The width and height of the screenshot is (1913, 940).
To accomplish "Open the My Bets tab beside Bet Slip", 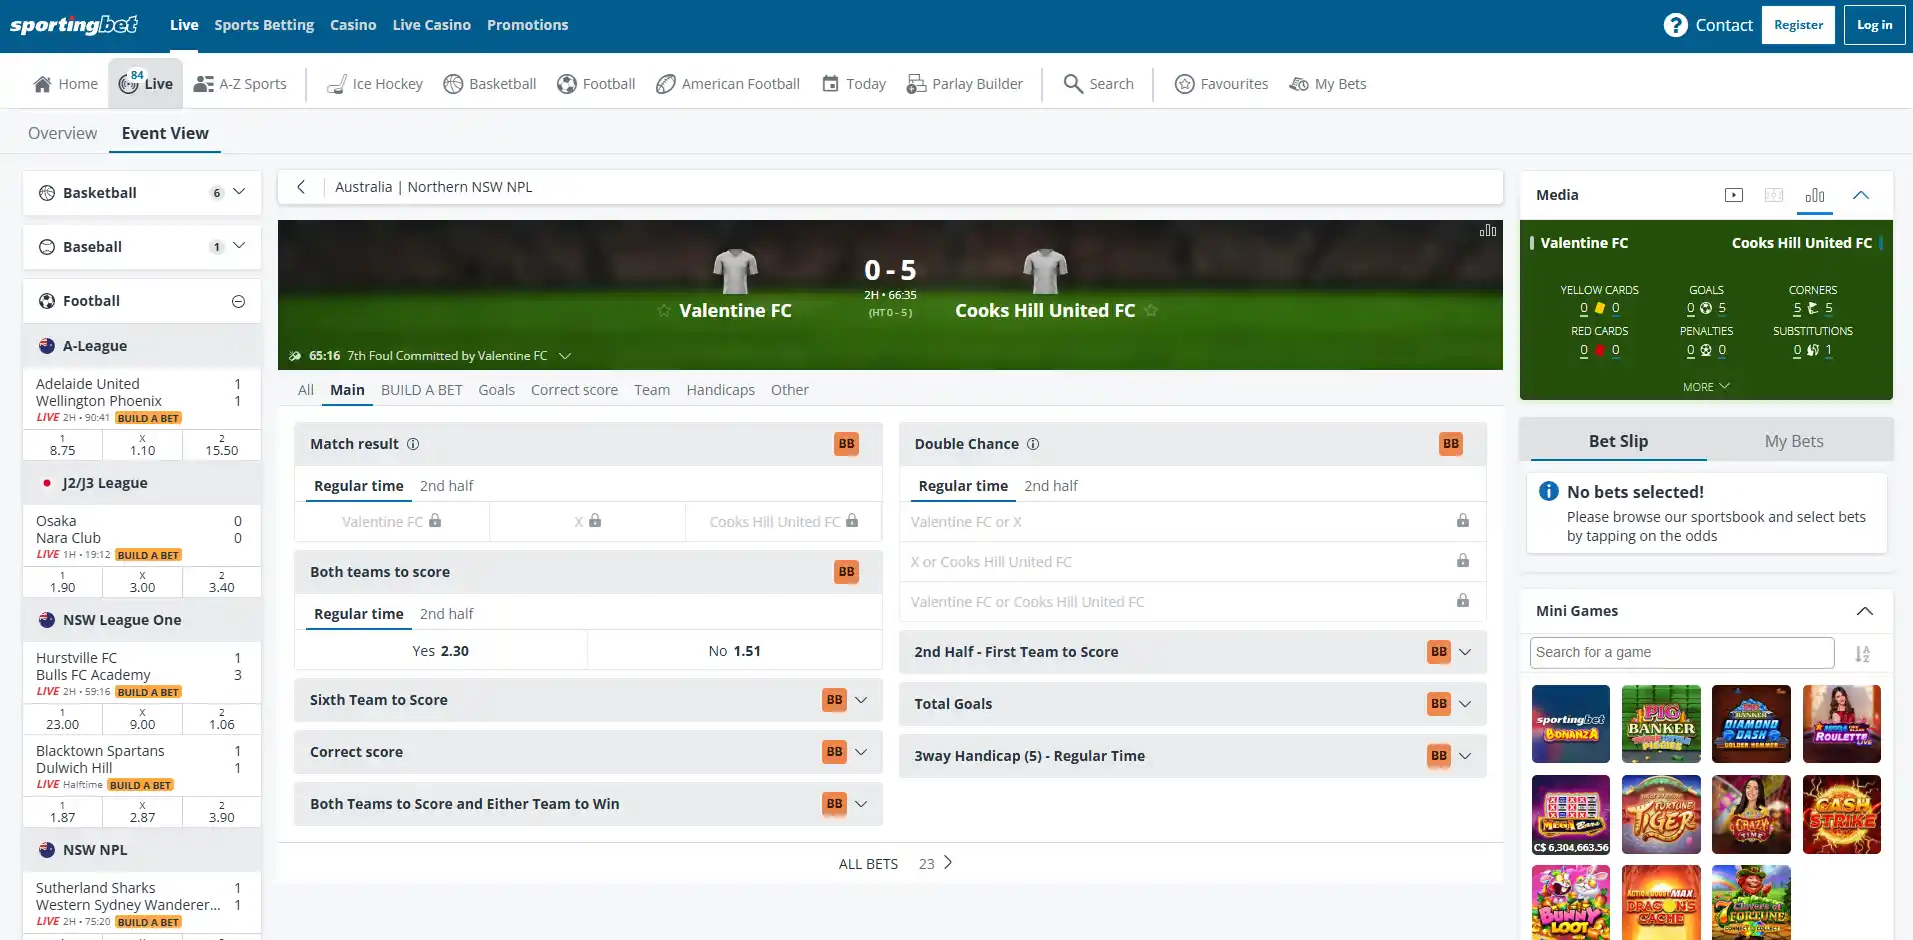I will [1794, 441].
